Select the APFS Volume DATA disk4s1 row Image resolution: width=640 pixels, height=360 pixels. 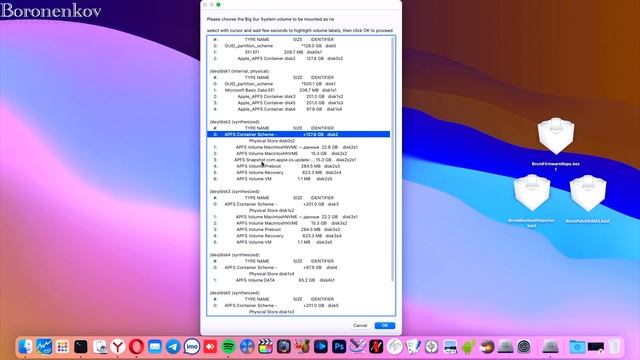(298, 280)
